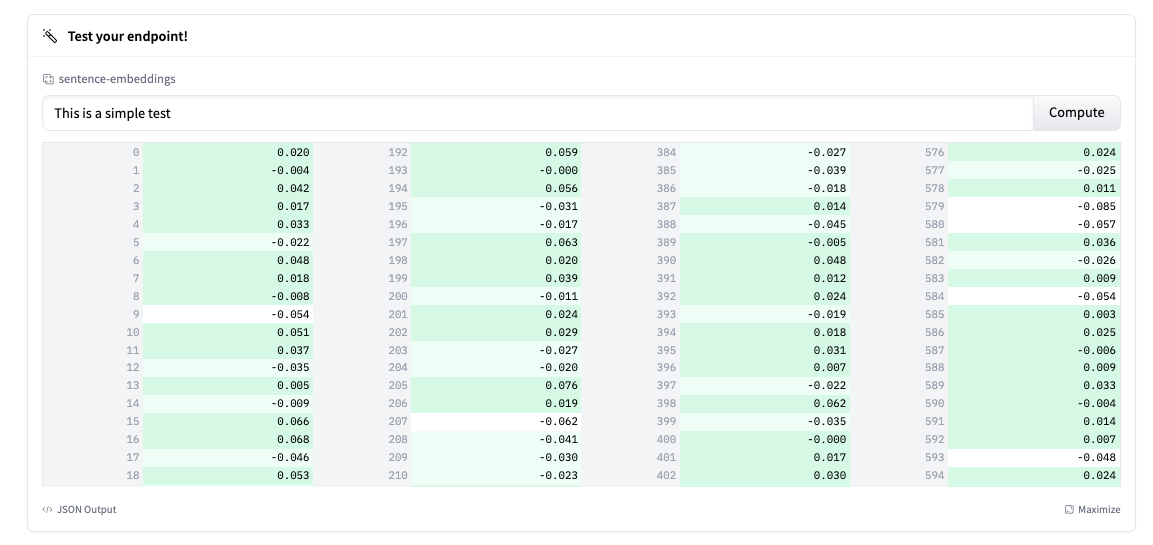1153x545 pixels.
Task: Select the 0.076 value at index 205
Action: pyautogui.click(x=561, y=386)
